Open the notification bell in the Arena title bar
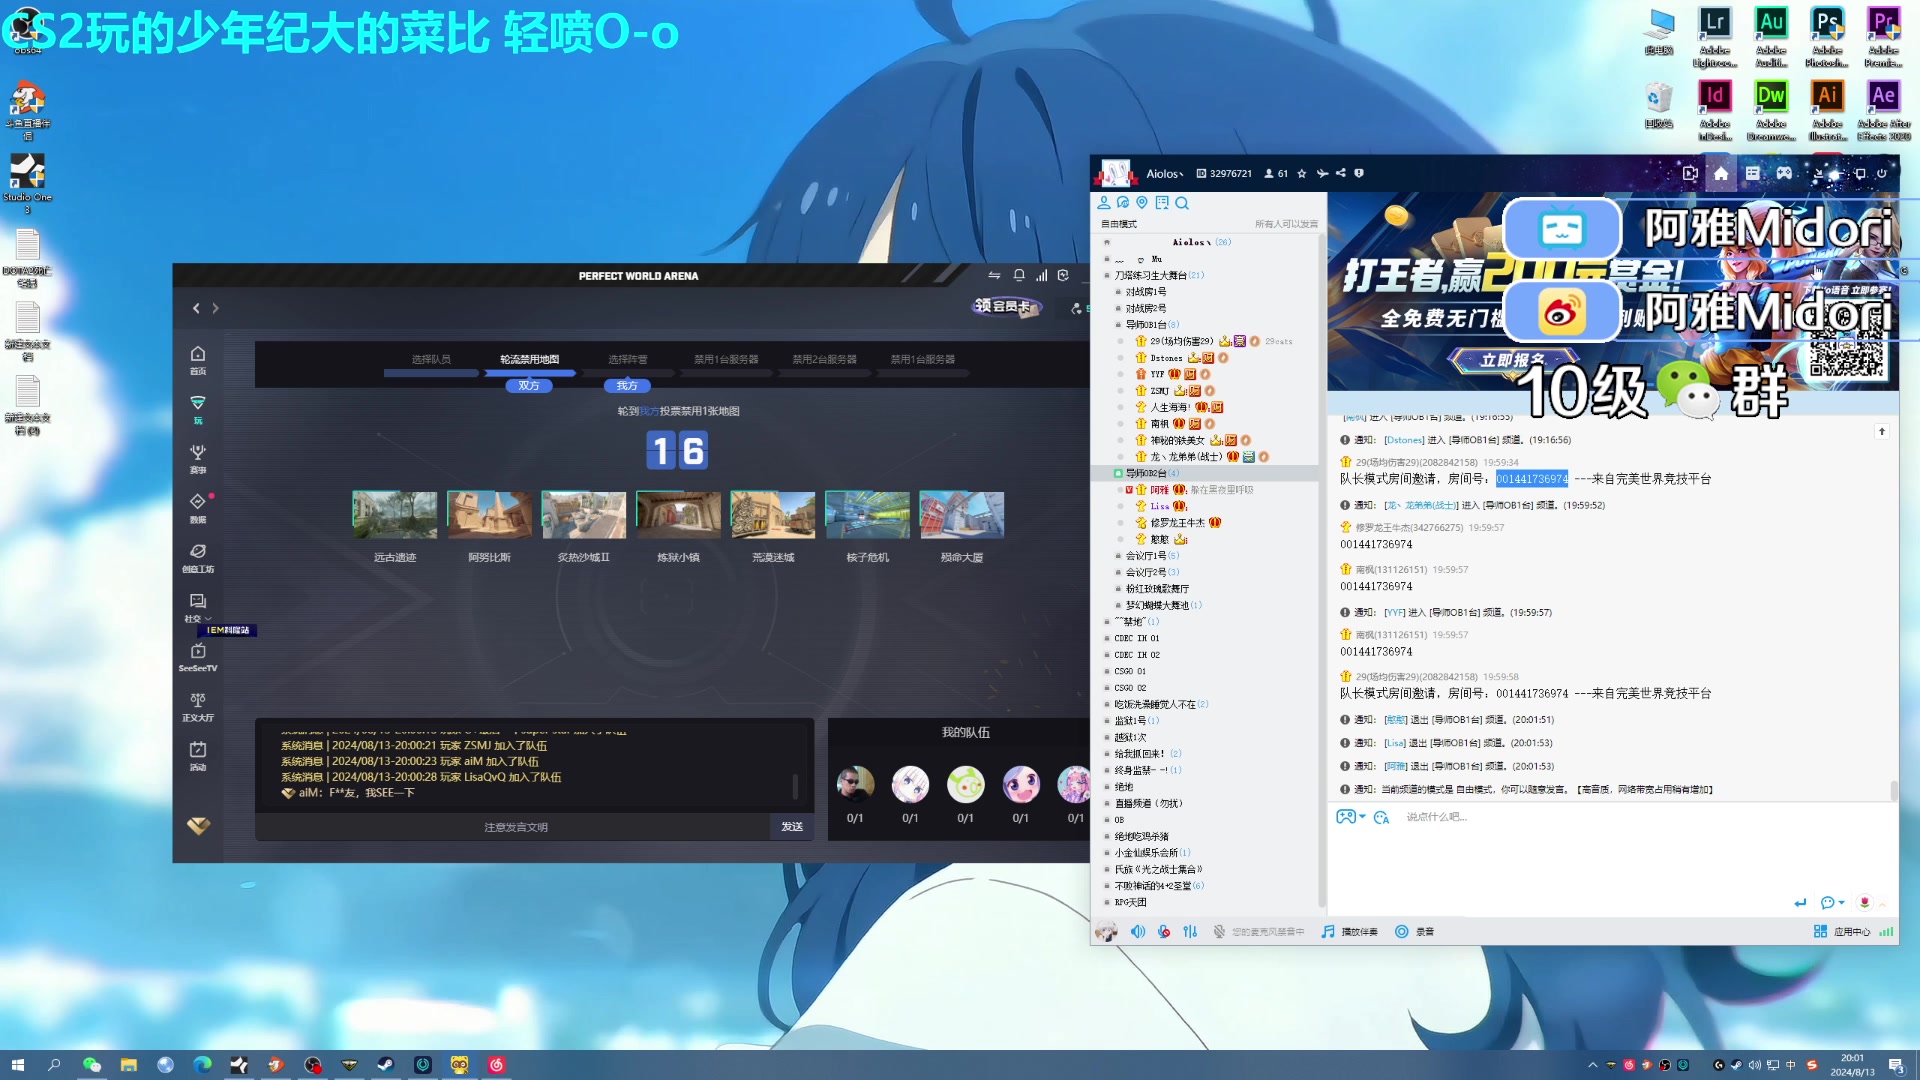Screen dimensions: 1920x1080 pyautogui.click(x=1019, y=275)
